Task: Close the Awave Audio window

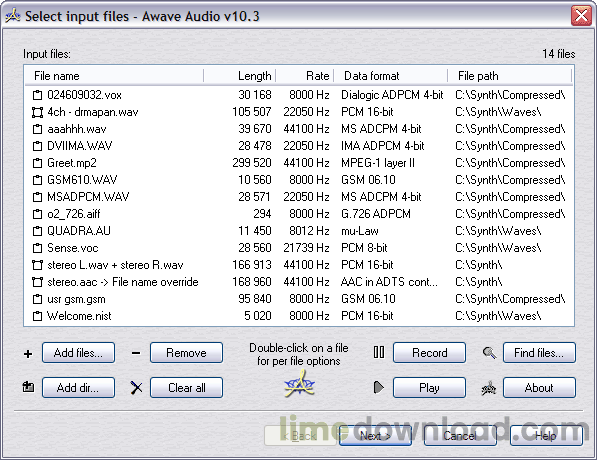Action: coord(581,16)
